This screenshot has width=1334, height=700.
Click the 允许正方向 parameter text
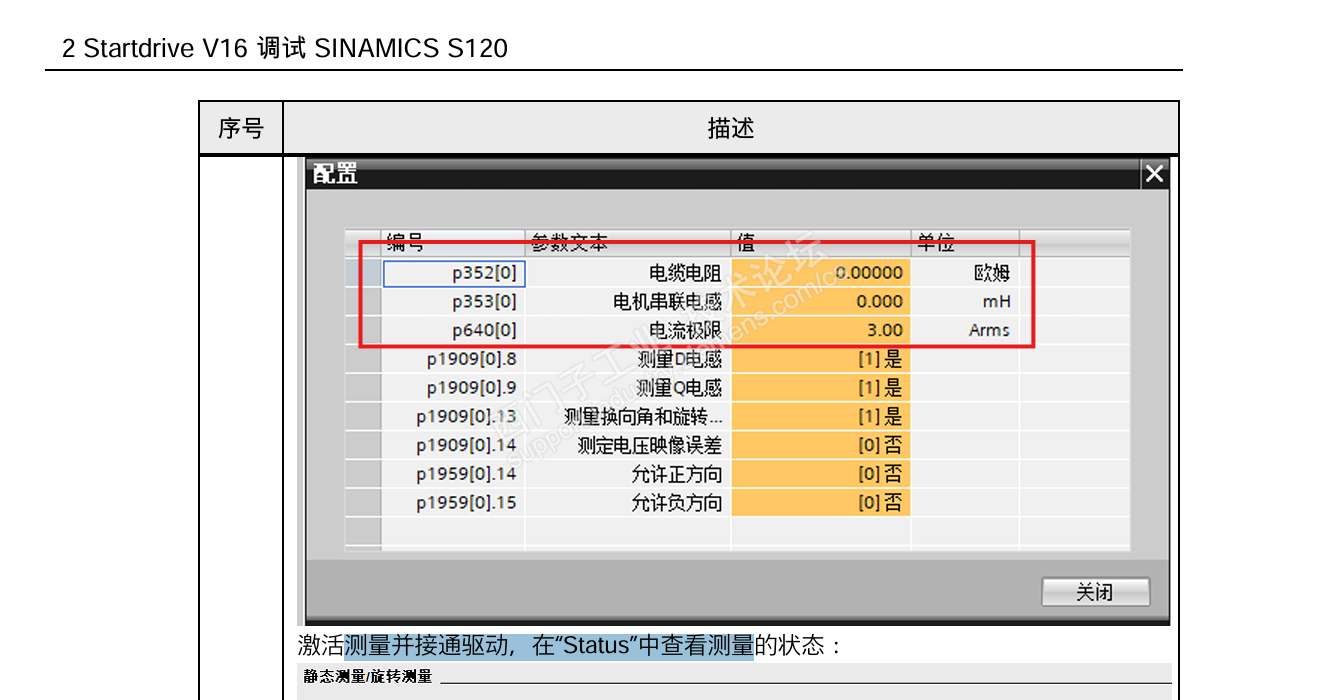[x=676, y=474]
